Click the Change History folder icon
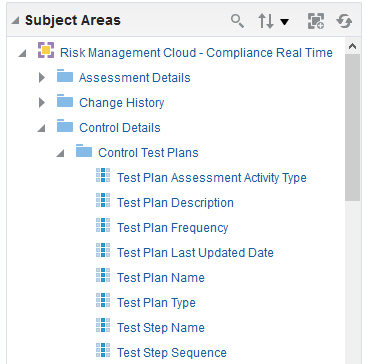The height and width of the screenshot is (364, 365). point(65,100)
